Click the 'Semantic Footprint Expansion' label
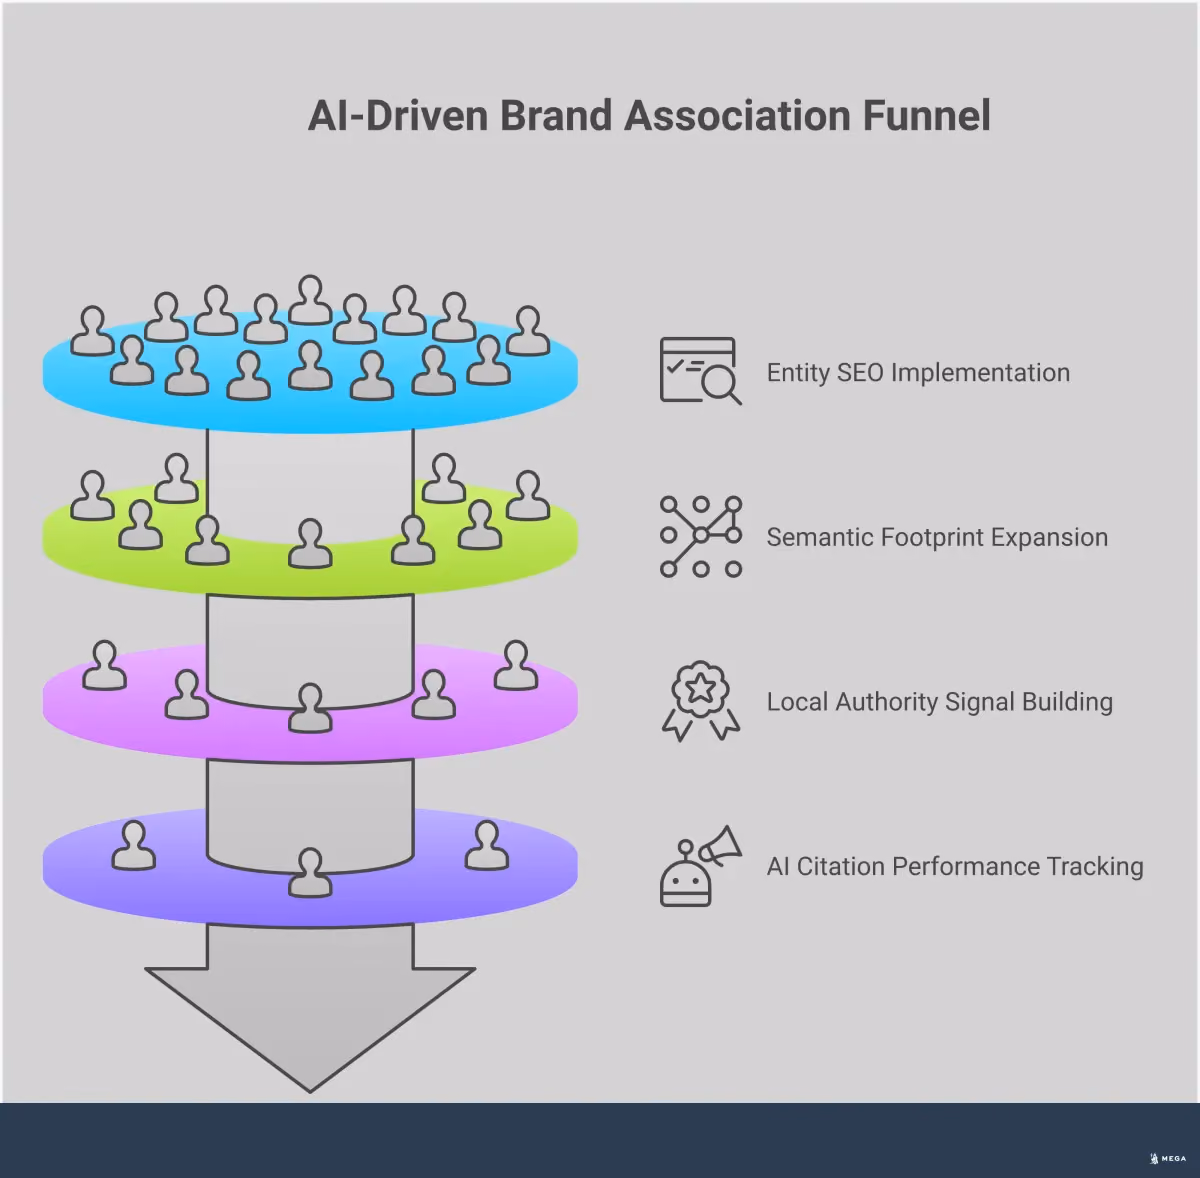 tap(937, 537)
